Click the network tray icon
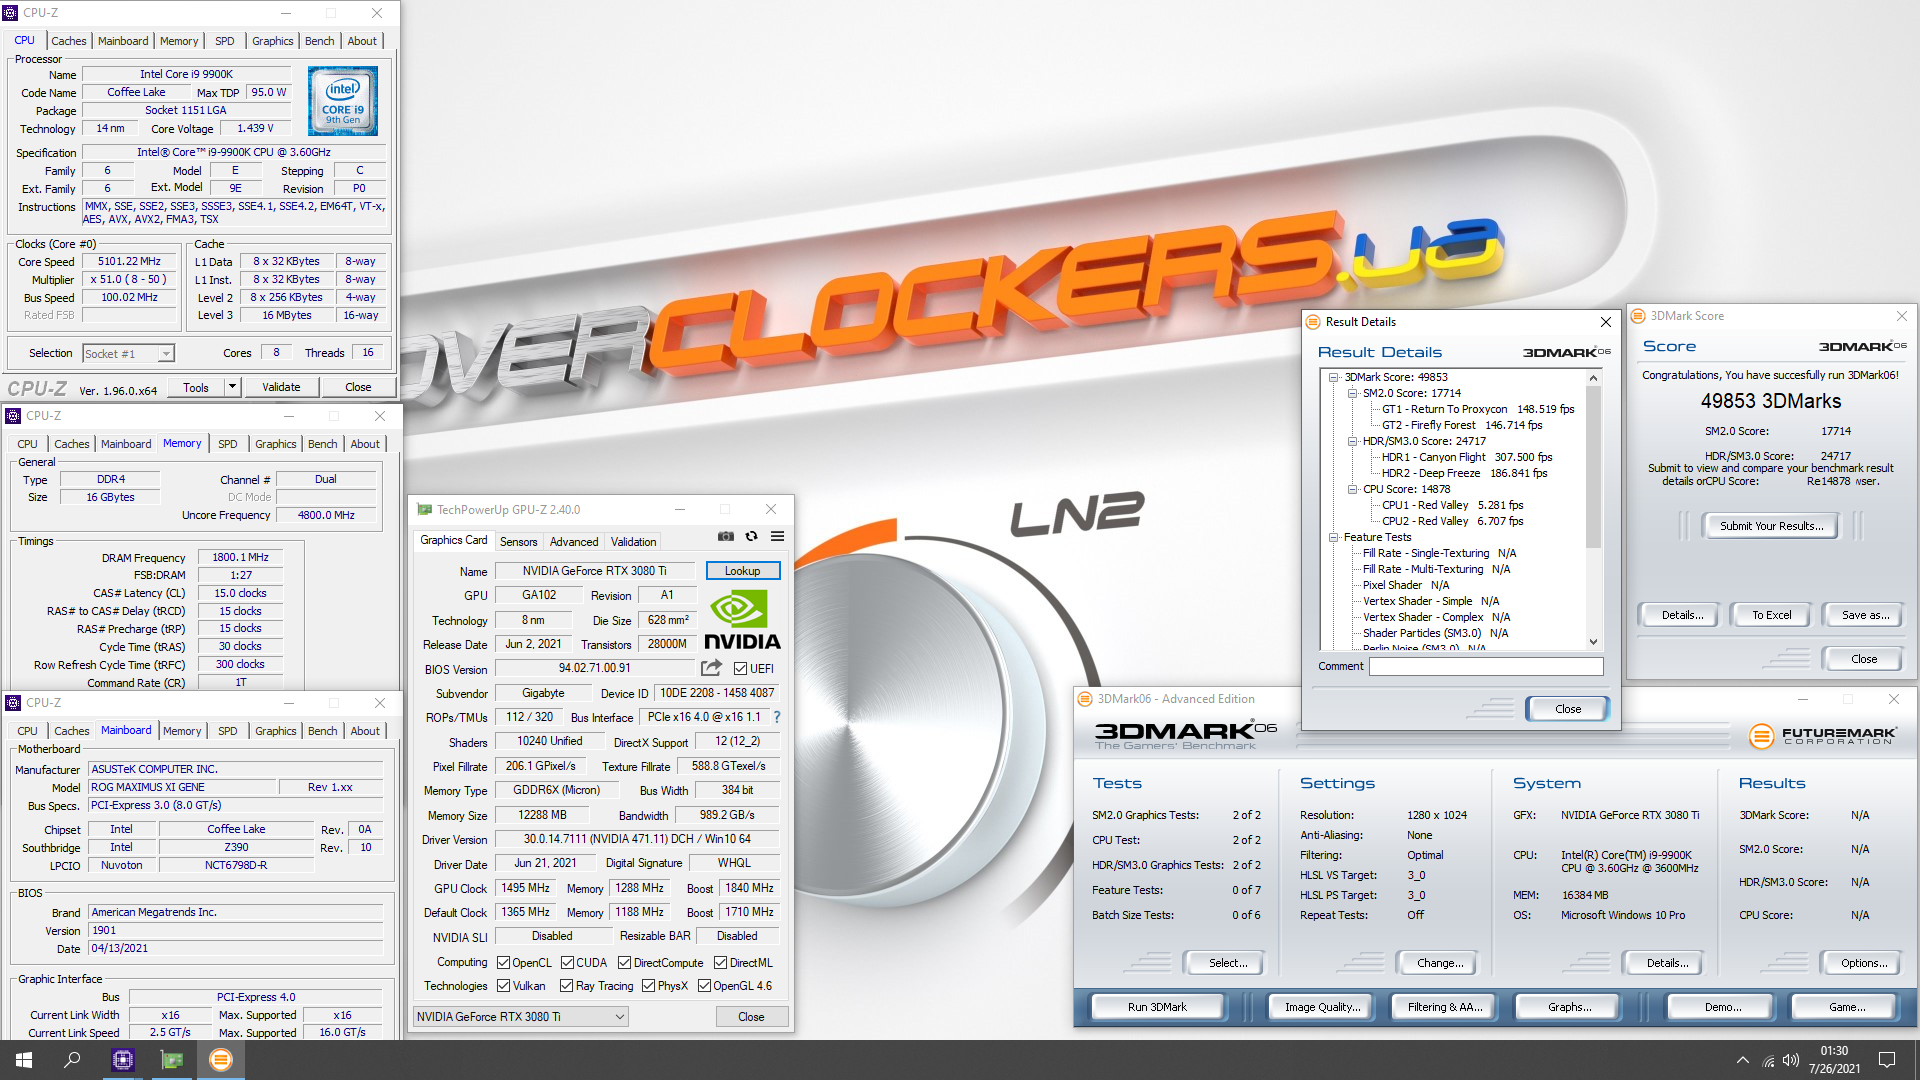 1768,1060
